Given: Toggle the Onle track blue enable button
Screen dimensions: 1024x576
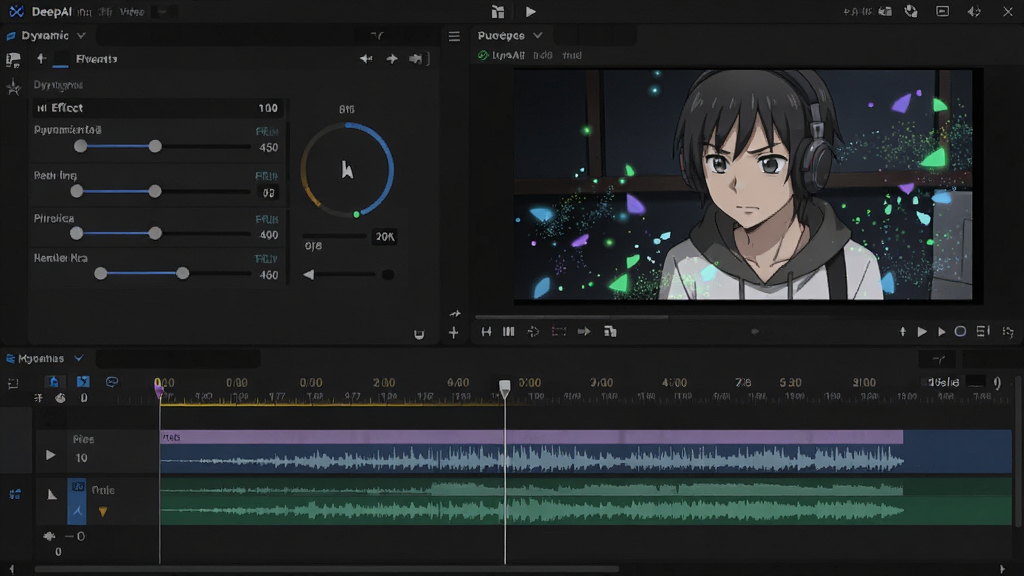Looking at the screenshot, I should point(77,501).
